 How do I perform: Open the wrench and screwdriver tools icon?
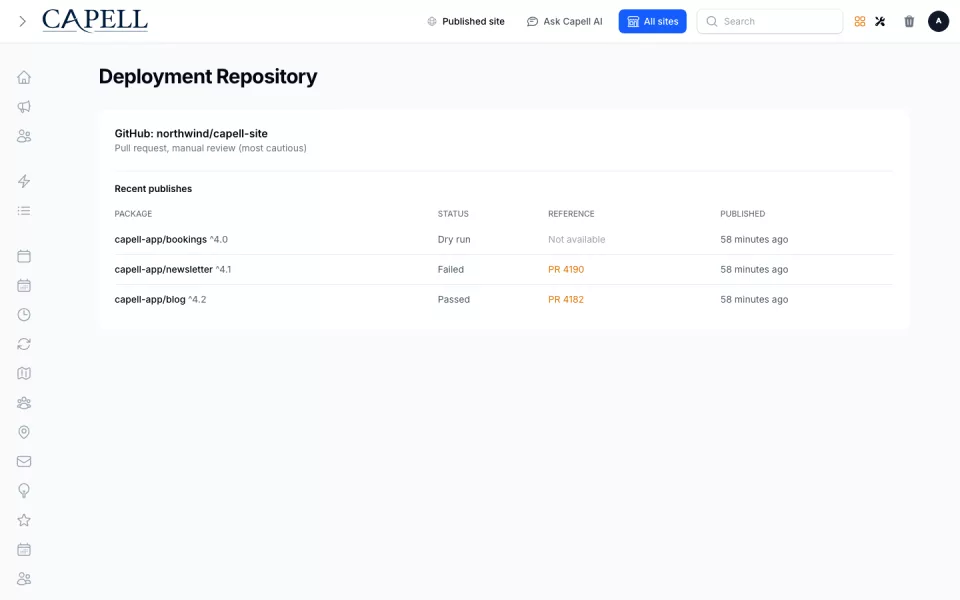pos(880,21)
